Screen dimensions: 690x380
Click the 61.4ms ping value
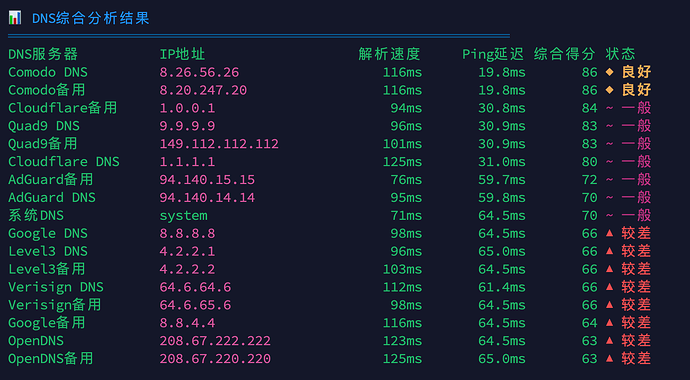pyautogui.click(x=502, y=287)
